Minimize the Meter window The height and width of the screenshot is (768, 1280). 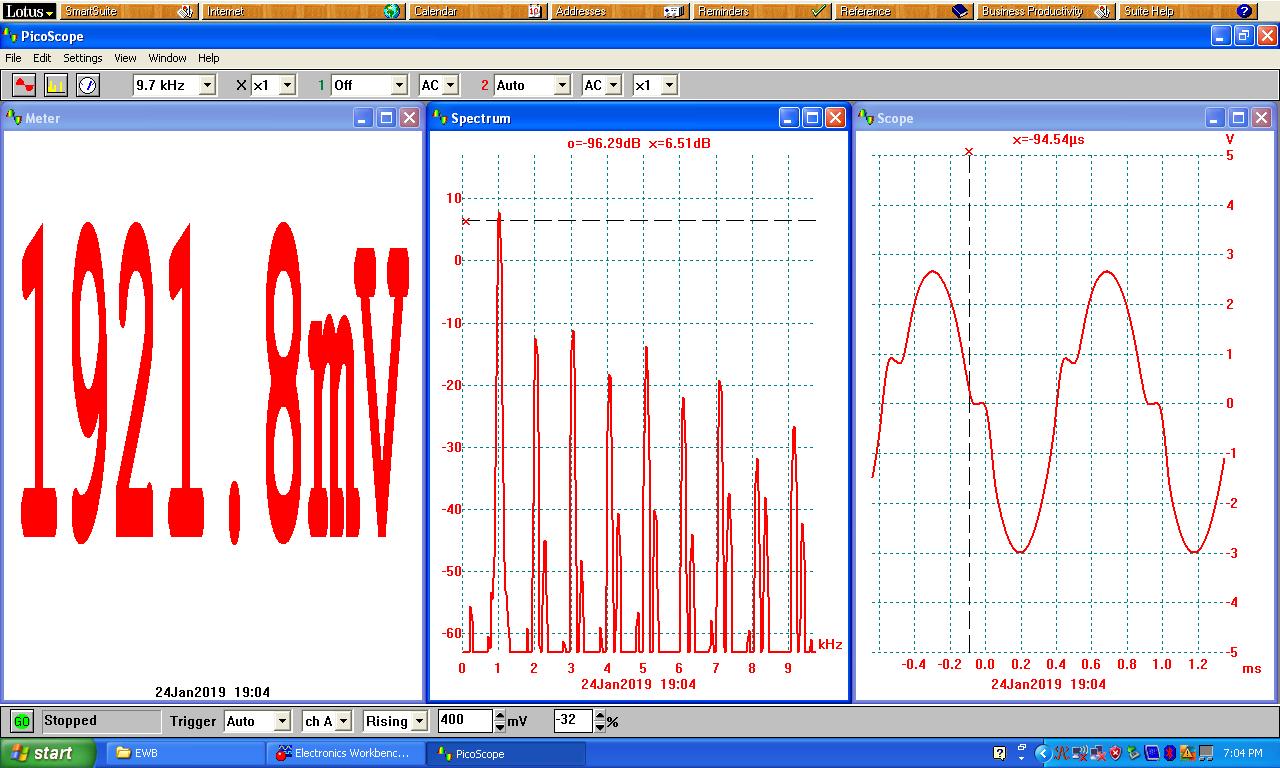(x=363, y=118)
